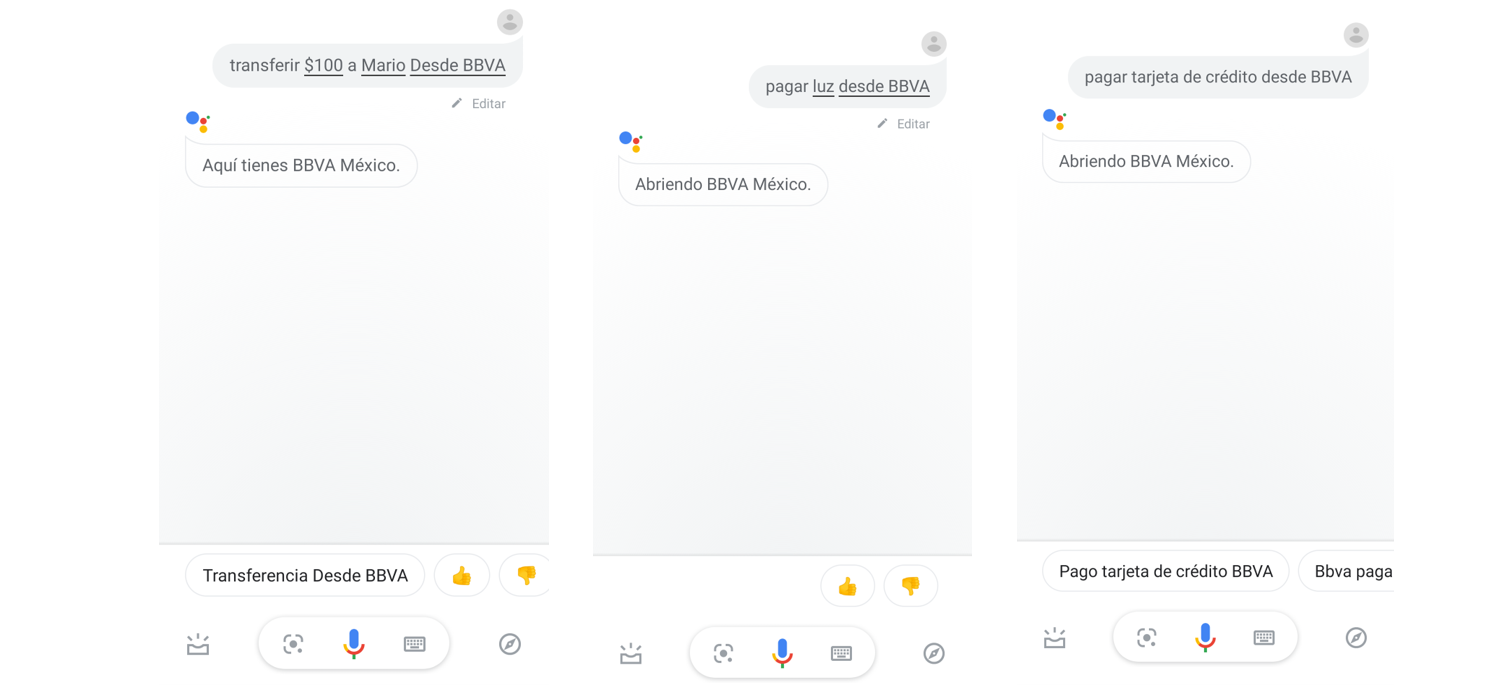Open Google Lens in the first panel
Viewport: 1501px width, 699px height.
[x=293, y=644]
